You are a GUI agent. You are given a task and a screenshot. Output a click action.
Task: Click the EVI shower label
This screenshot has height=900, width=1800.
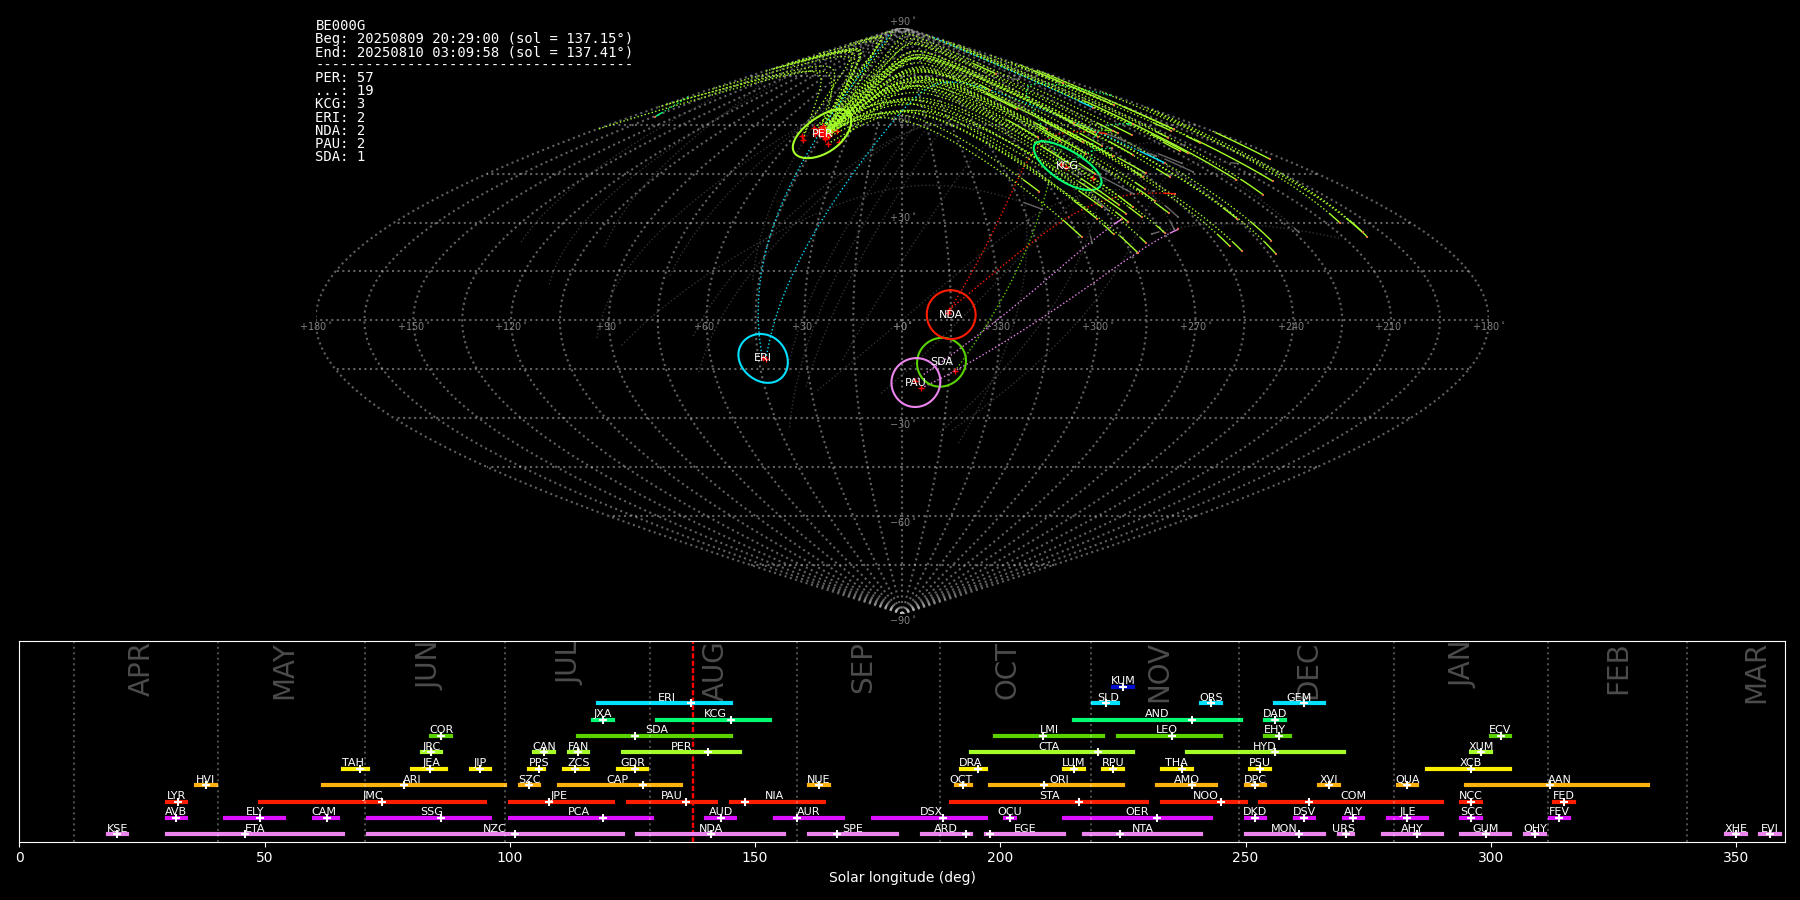click(1769, 829)
